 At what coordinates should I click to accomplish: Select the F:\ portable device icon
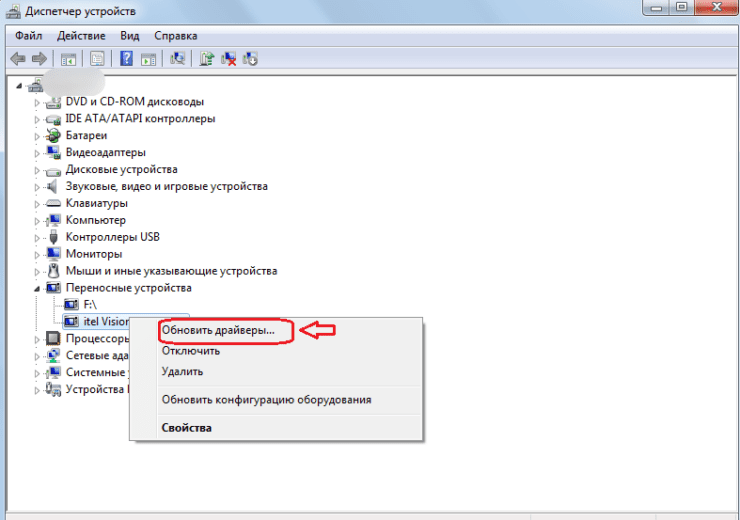(71, 304)
